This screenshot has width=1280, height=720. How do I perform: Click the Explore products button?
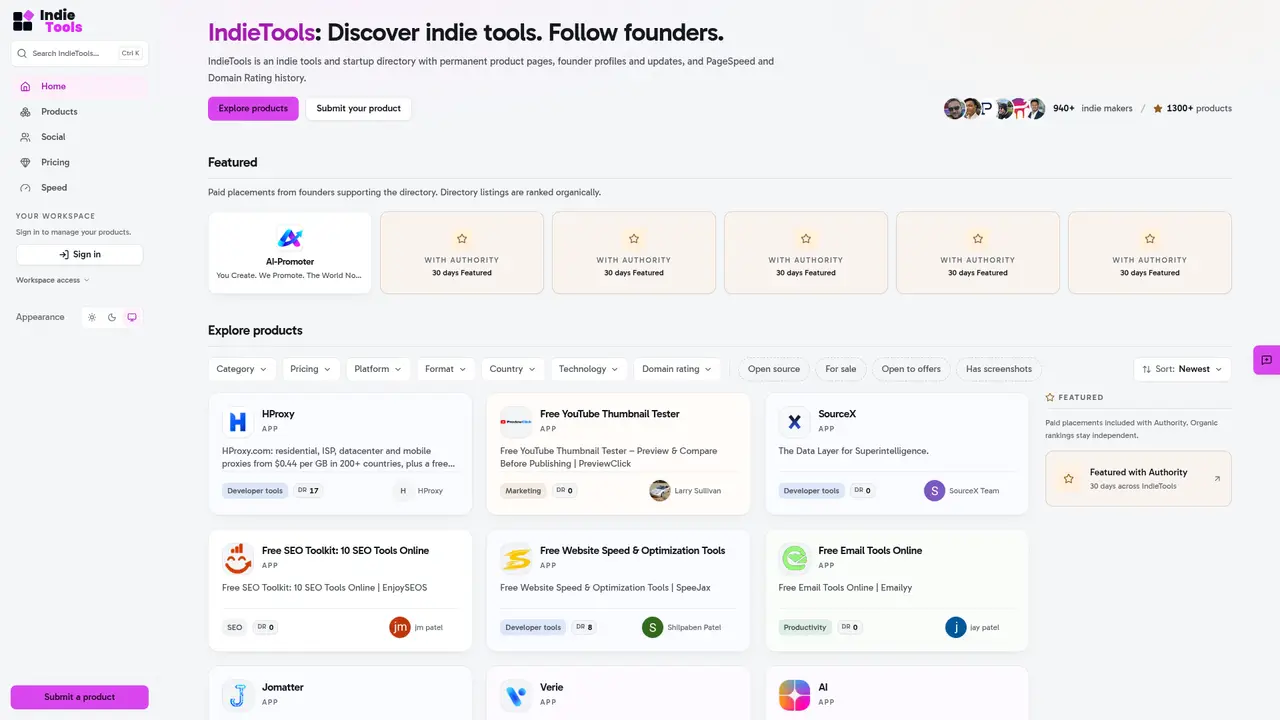(253, 108)
